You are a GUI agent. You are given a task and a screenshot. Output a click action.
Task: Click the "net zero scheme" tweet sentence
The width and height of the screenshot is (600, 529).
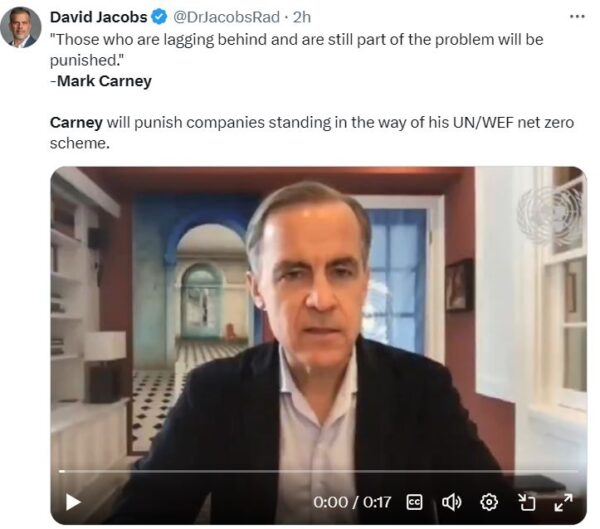[312, 133]
